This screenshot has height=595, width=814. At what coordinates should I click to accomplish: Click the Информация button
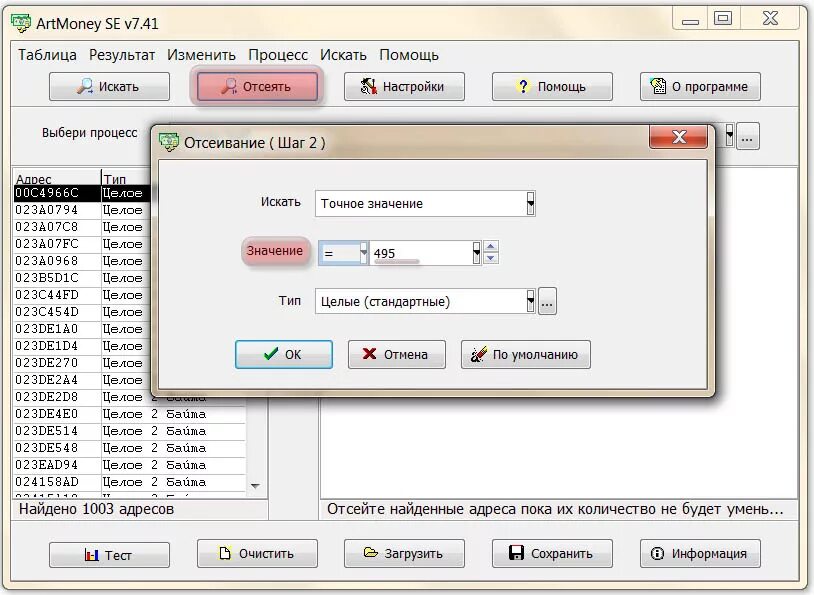pyautogui.click(x=700, y=553)
